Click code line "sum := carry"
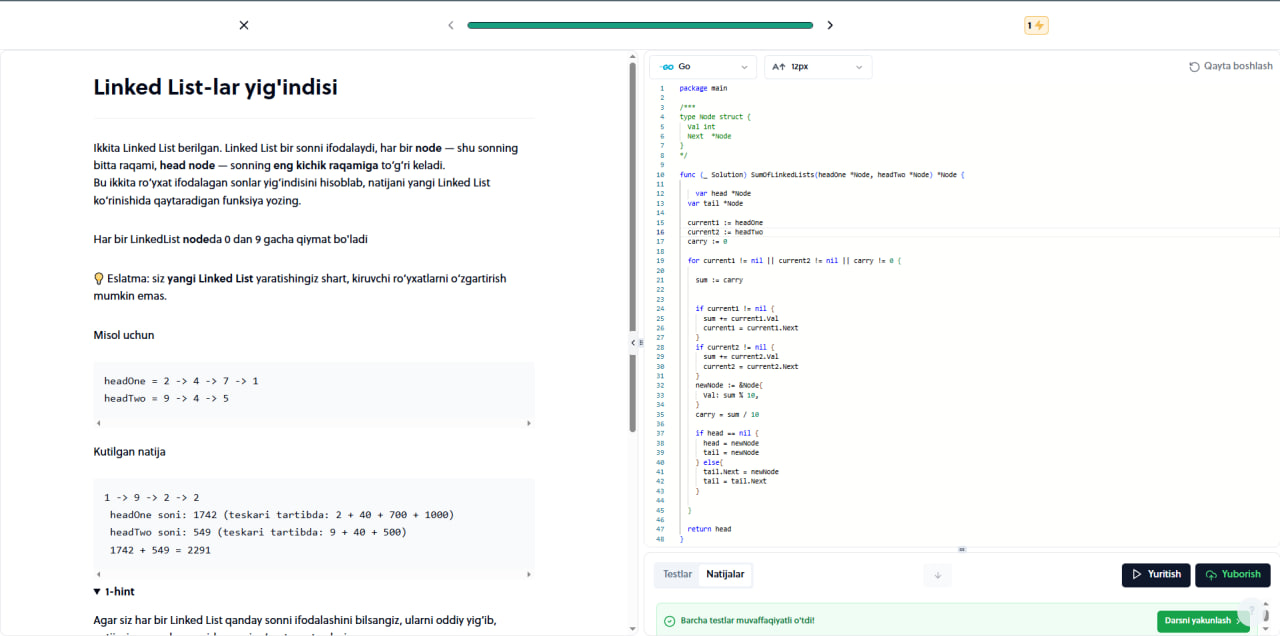1280x636 pixels. point(719,280)
